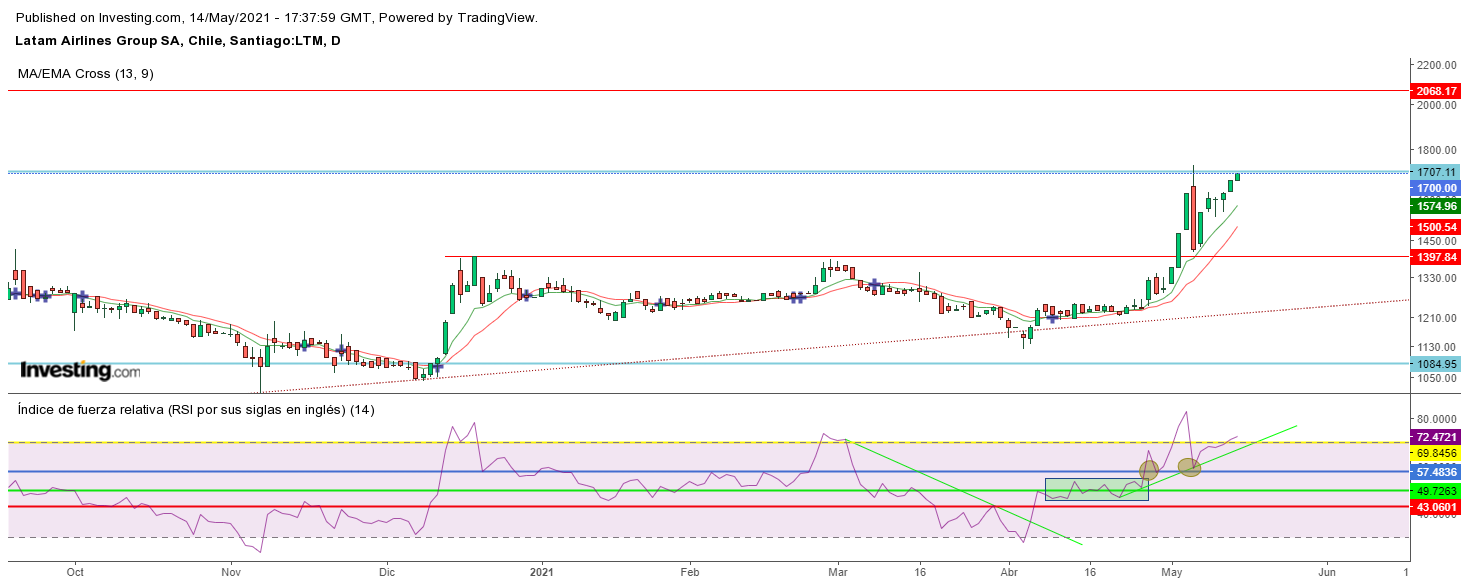1468x585 pixels.
Task: Click the Dic date axis label
Action: [x=388, y=573]
